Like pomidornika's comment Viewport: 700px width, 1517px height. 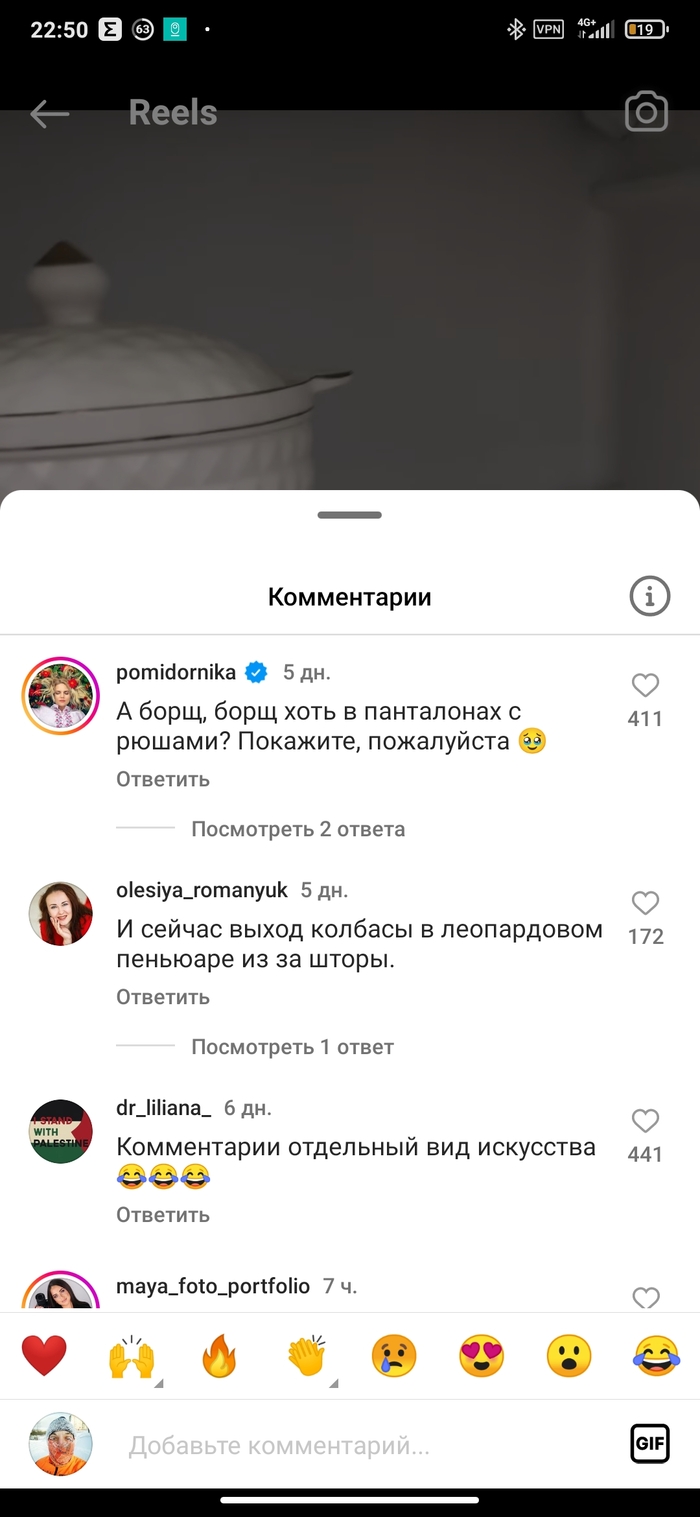[x=645, y=686]
